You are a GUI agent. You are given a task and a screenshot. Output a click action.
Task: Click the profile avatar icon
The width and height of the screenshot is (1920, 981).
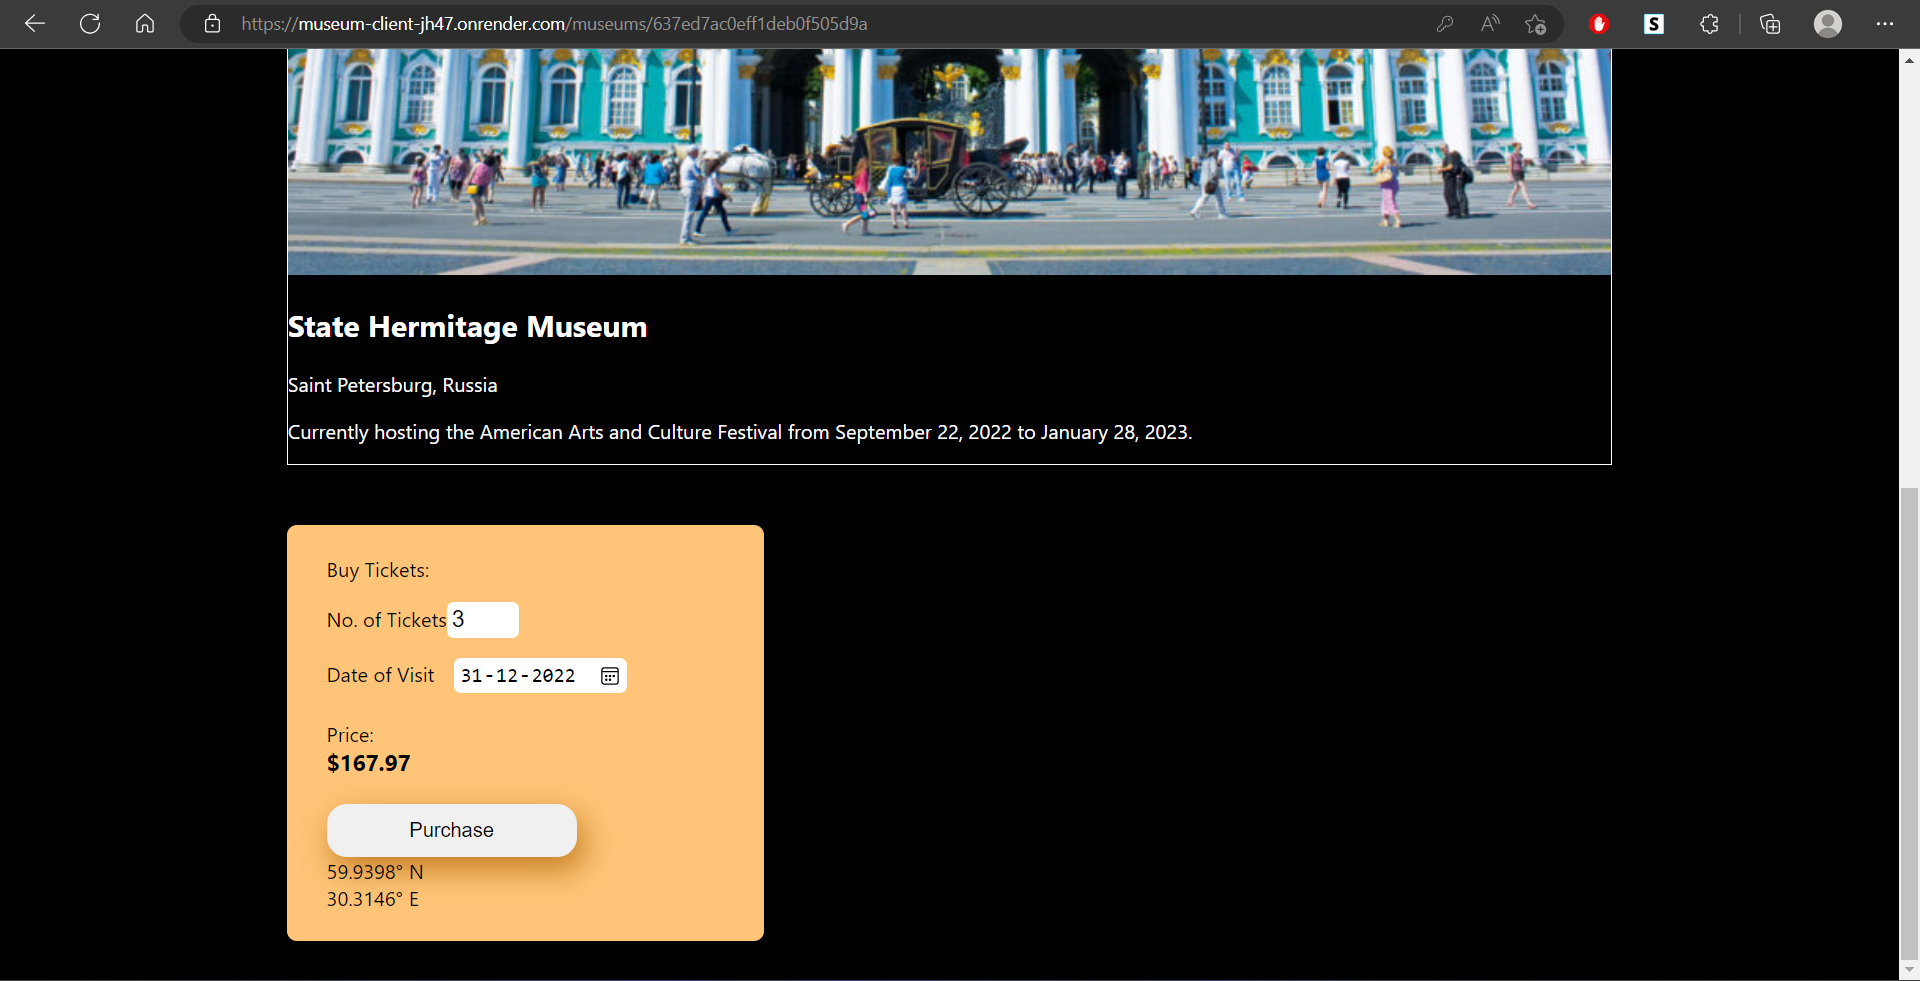(1828, 24)
